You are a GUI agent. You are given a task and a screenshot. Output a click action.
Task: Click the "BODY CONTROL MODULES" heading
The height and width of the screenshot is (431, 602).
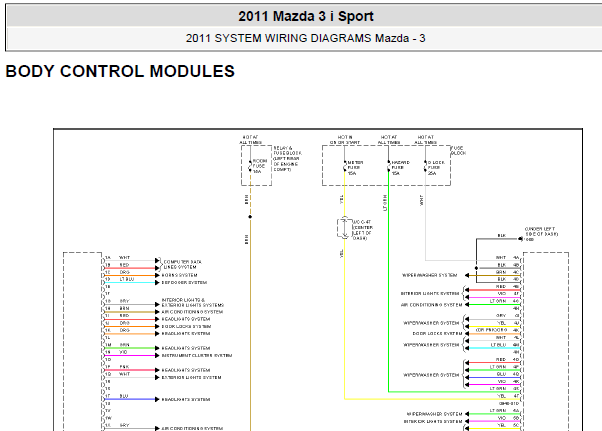[x=120, y=71]
